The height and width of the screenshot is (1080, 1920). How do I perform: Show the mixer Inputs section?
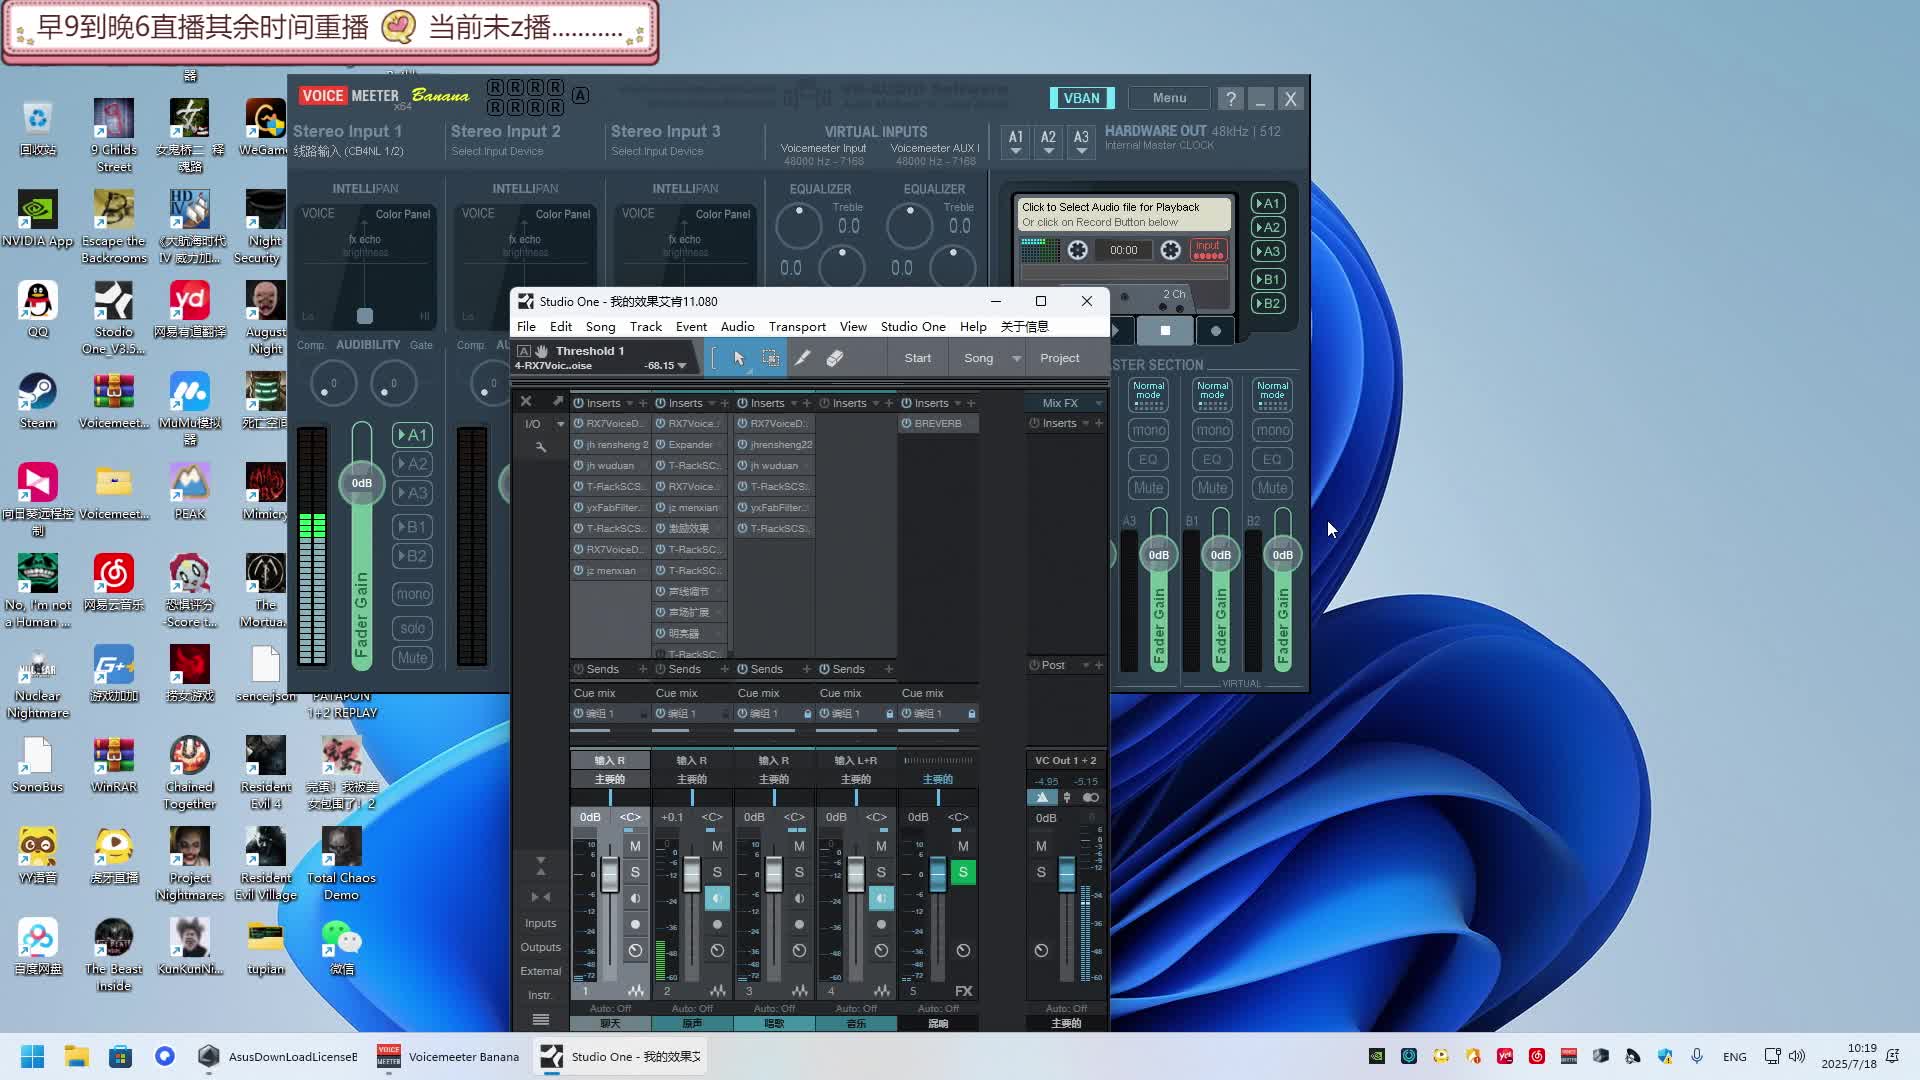(x=541, y=923)
